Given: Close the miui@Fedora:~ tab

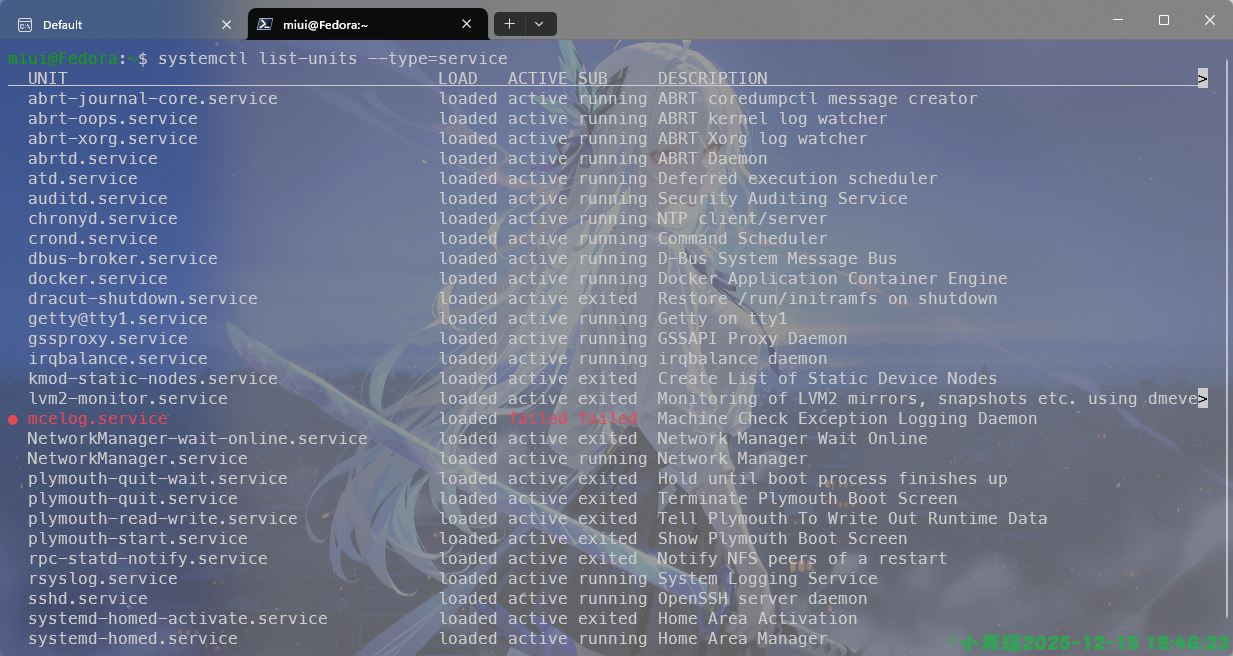Looking at the screenshot, I should tap(467, 24).
